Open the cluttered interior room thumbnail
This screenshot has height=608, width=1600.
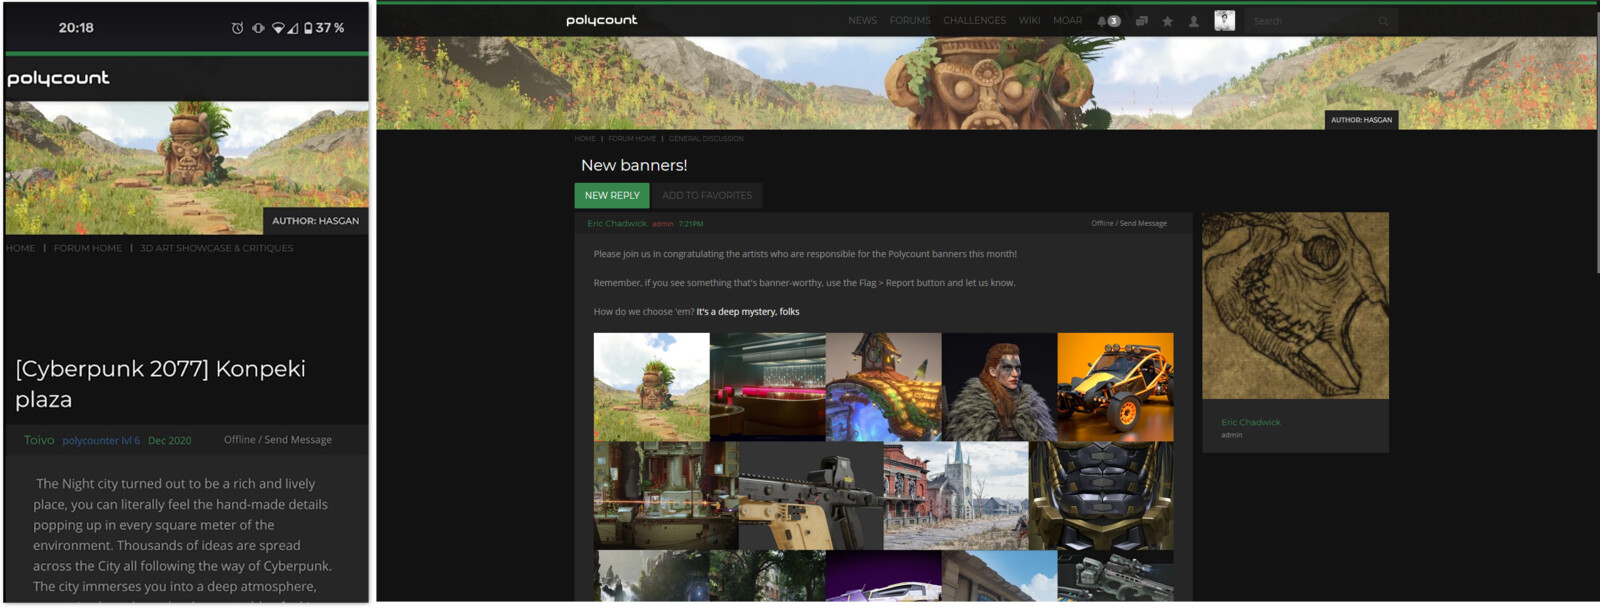(666, 496)
